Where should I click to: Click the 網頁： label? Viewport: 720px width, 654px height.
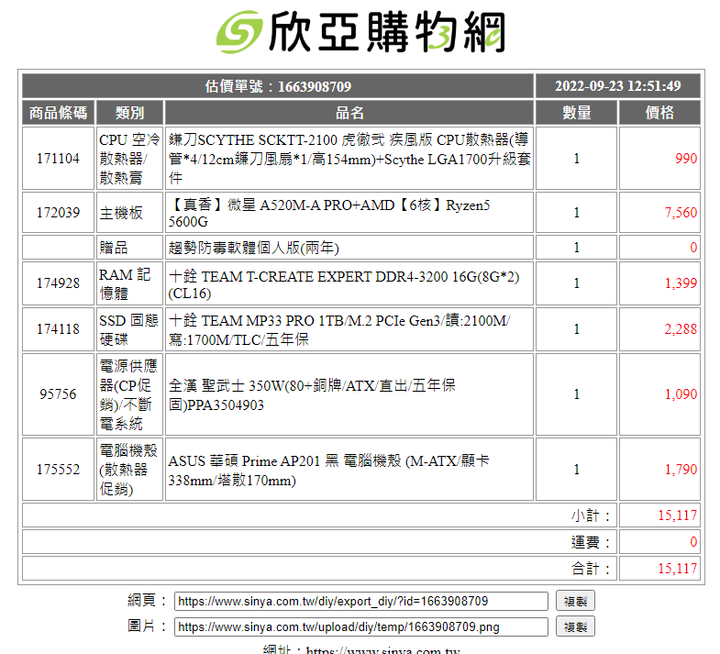[147, 600]
